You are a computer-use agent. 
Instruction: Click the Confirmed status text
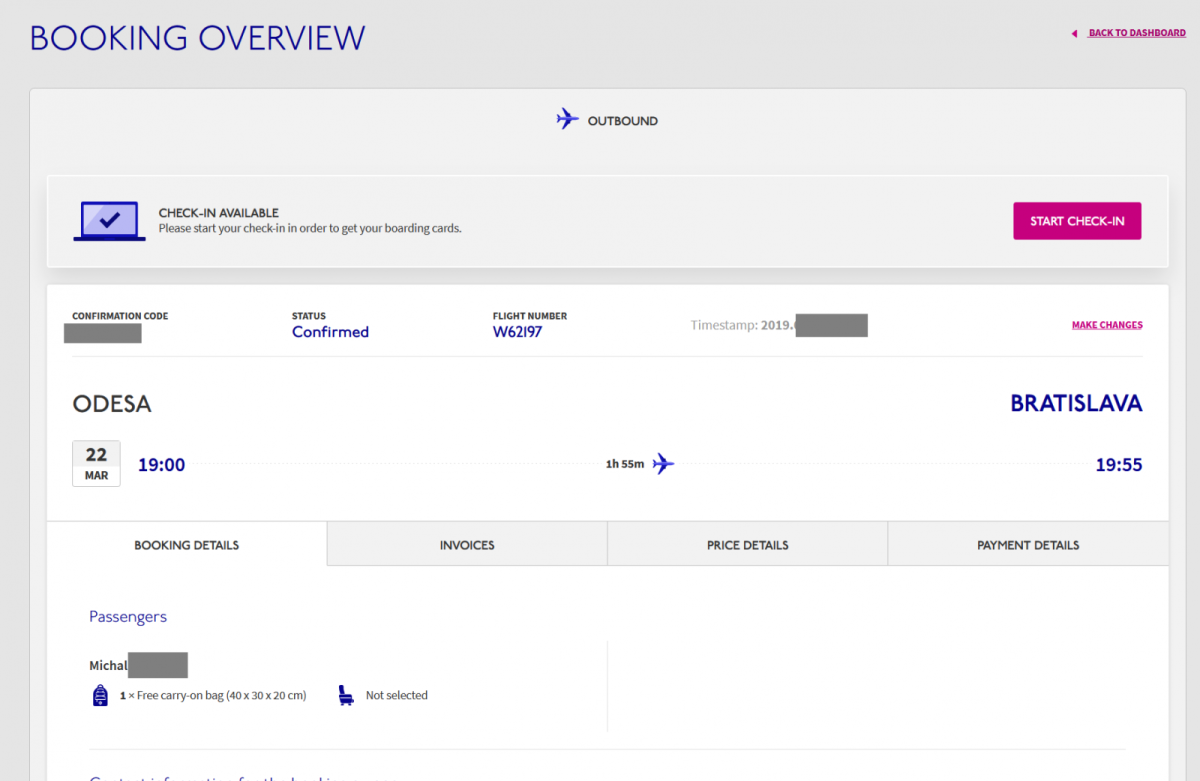coord(330,332)
